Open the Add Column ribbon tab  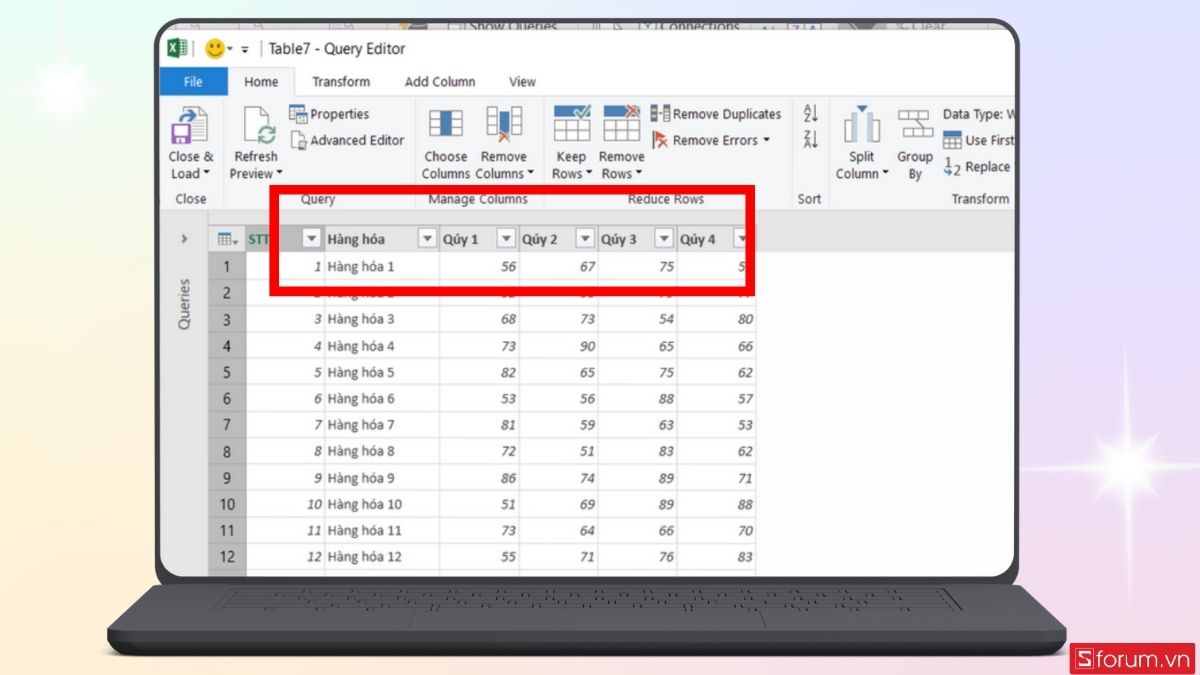[x=440, y=81]
